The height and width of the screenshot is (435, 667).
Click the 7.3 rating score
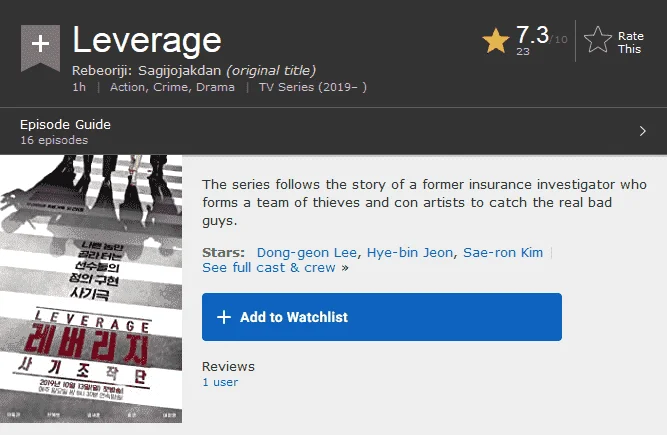(532, 35)
